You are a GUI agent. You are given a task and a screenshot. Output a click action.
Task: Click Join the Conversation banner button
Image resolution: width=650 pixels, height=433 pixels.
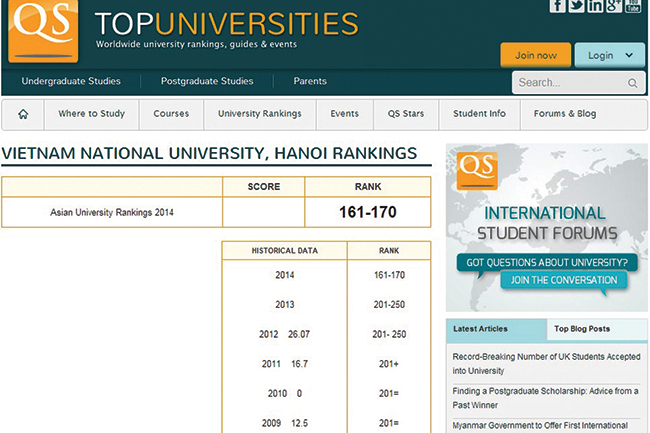[x=564, y=281]
